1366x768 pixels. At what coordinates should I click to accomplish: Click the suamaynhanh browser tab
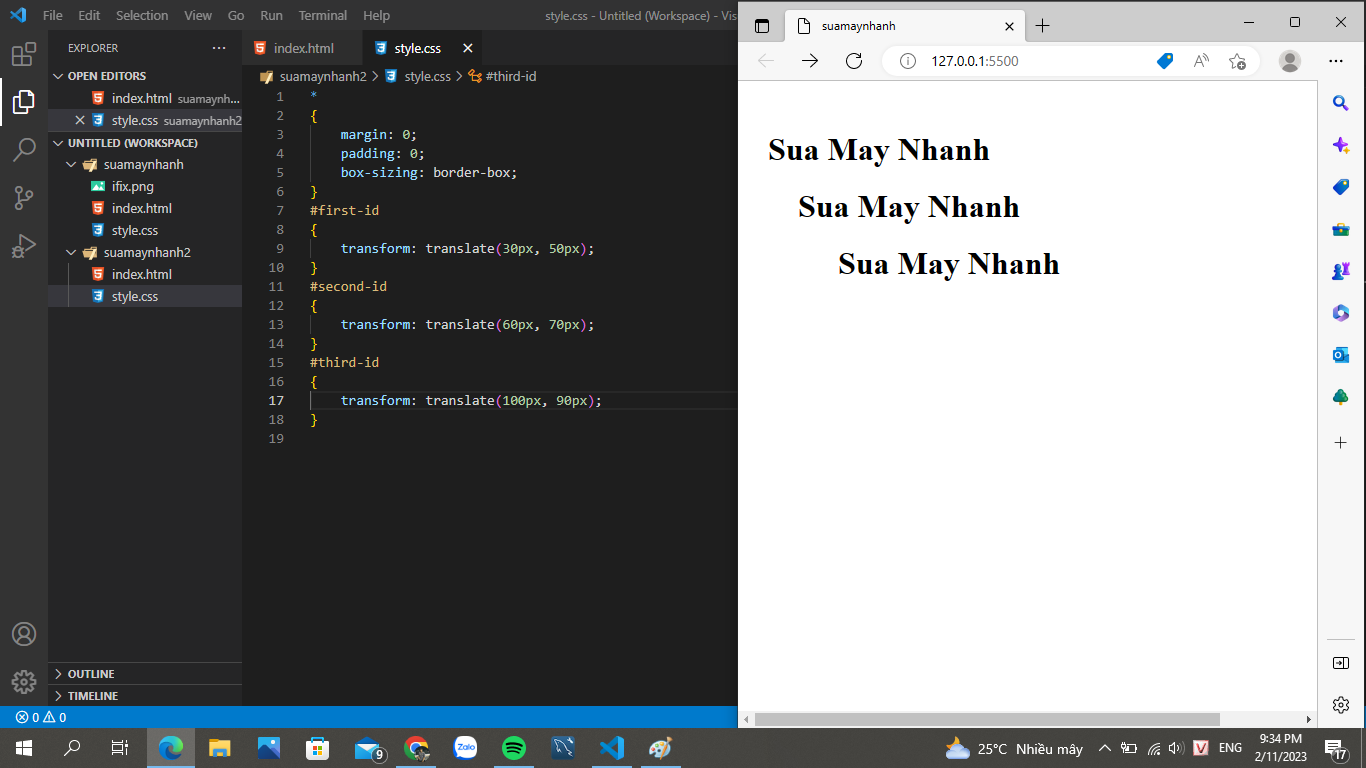(x=906, y=26)
